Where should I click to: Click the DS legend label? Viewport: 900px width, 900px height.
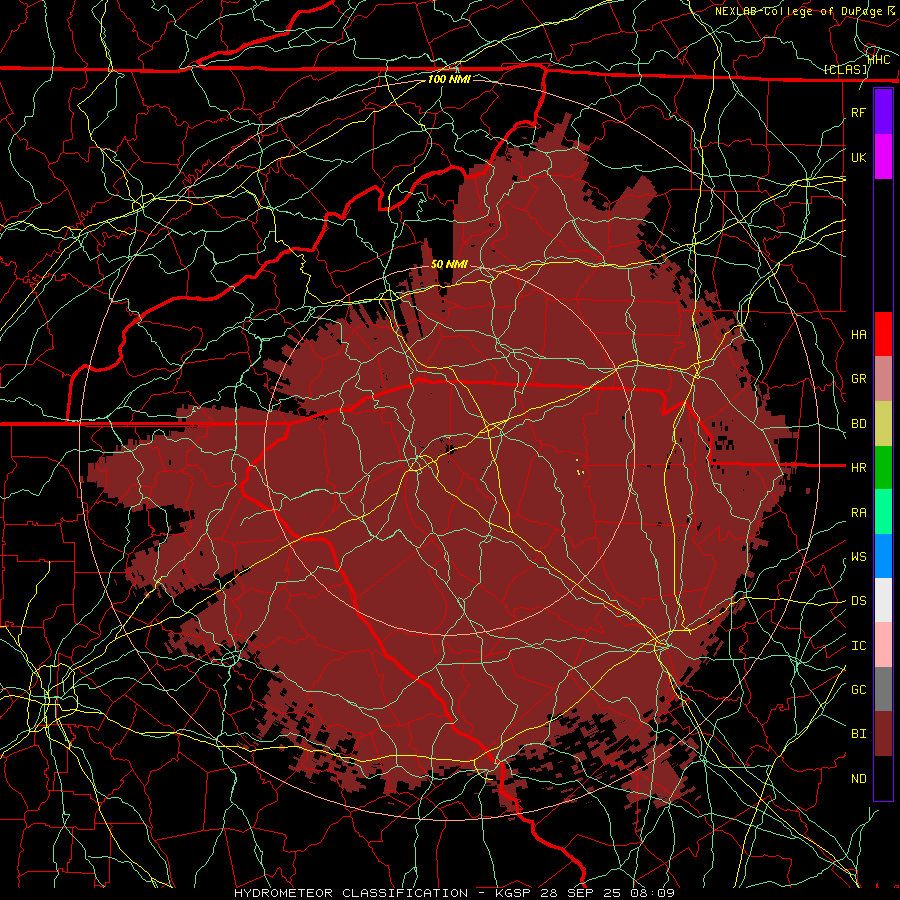click(x=858, y=600)
